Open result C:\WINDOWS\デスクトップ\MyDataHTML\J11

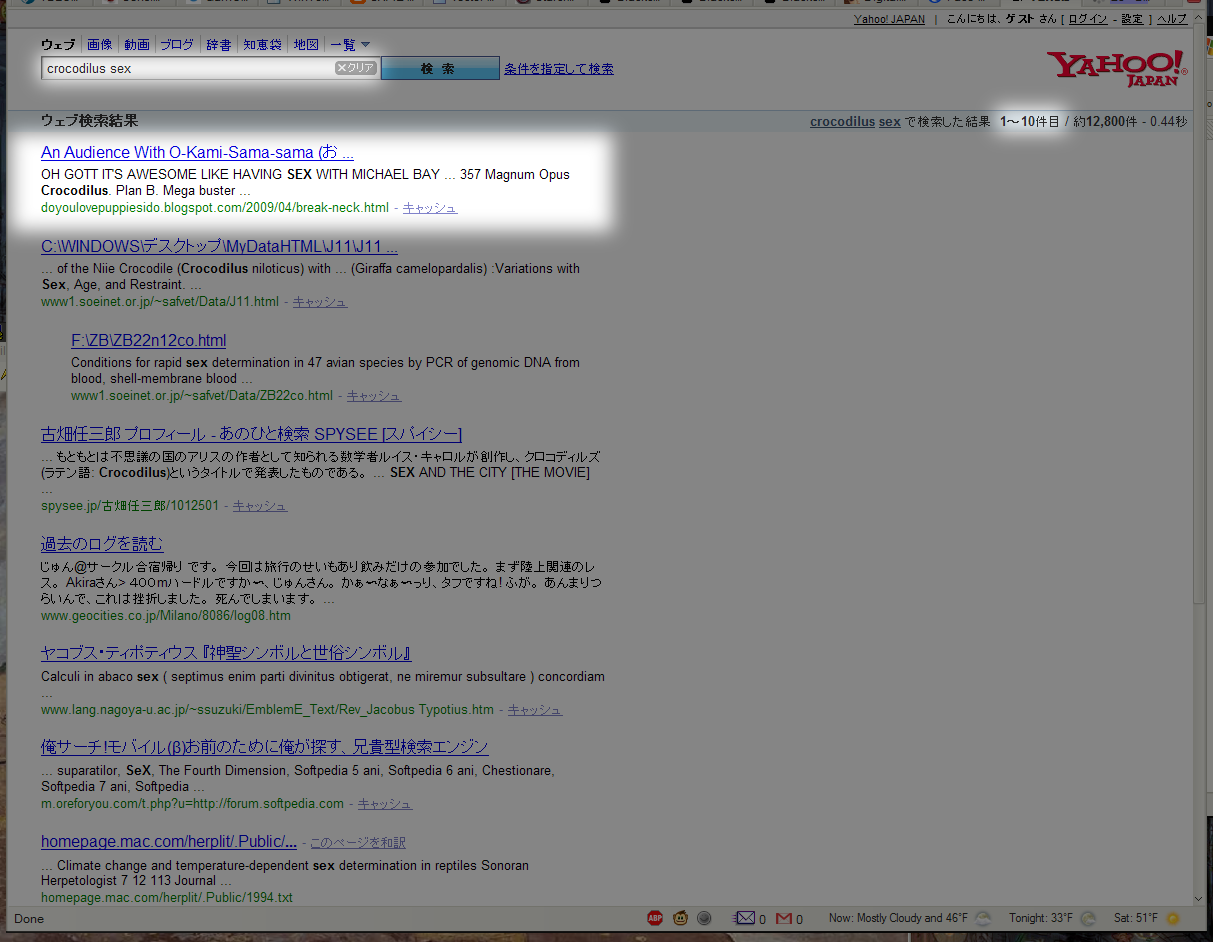219,246
